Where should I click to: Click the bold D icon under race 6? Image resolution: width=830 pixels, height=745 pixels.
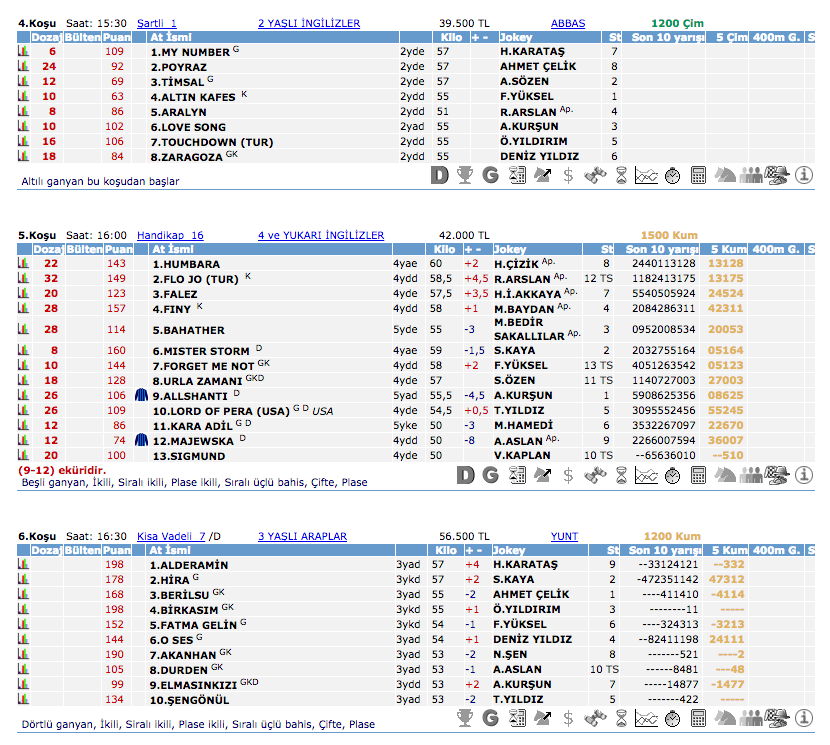pyautogui.click(x=438, y=718)
